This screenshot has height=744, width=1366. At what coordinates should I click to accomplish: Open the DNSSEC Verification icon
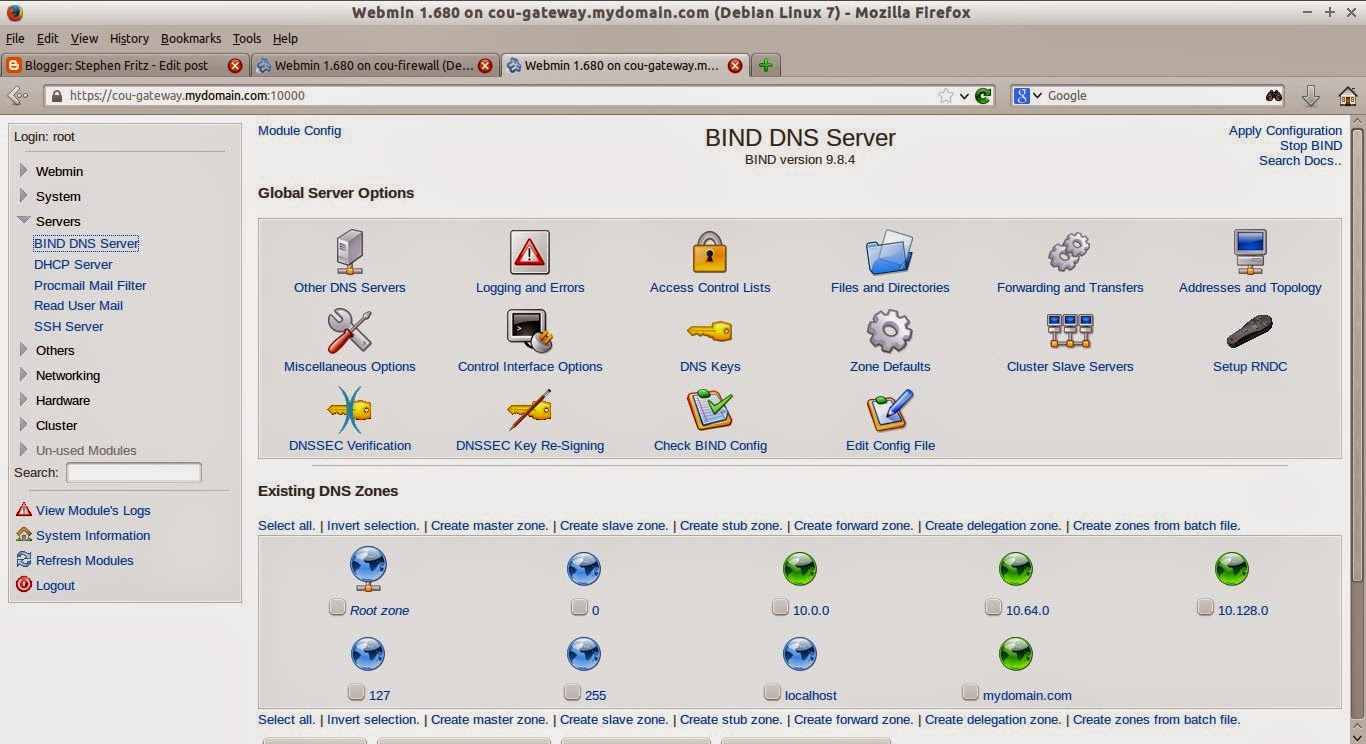point(350,410)
